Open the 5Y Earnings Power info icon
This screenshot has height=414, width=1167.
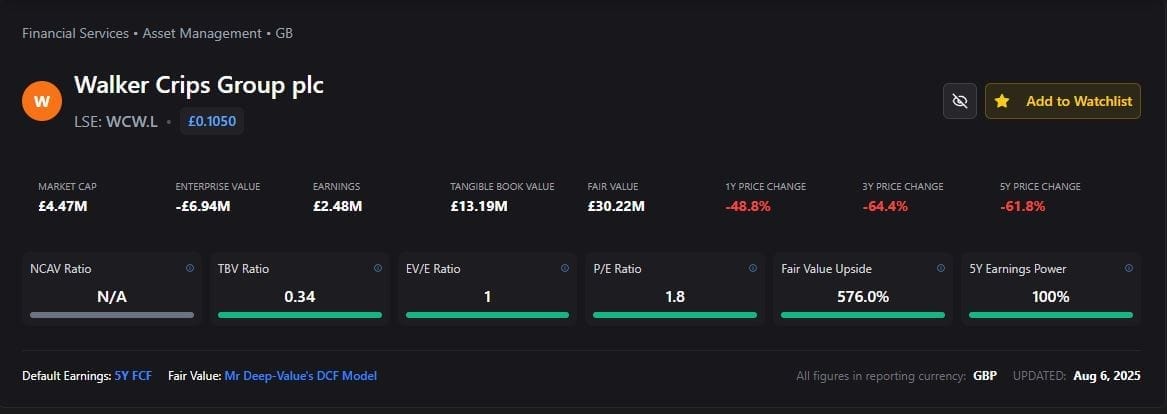point(1128,268)
